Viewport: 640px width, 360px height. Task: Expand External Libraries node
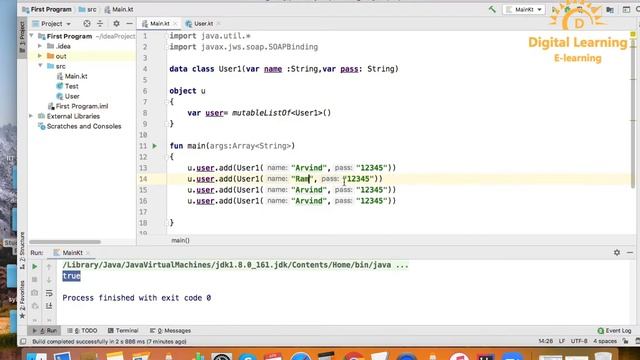(31, 116)
